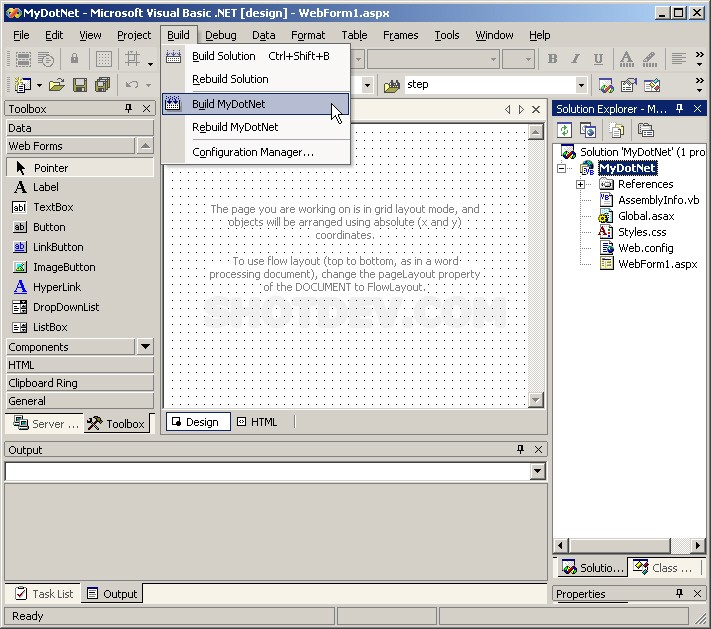Viewport: 711px width, 629px height.
Task: Click Properties icon in Solution Explorer toolbar
Action: (x=645, y=131)
